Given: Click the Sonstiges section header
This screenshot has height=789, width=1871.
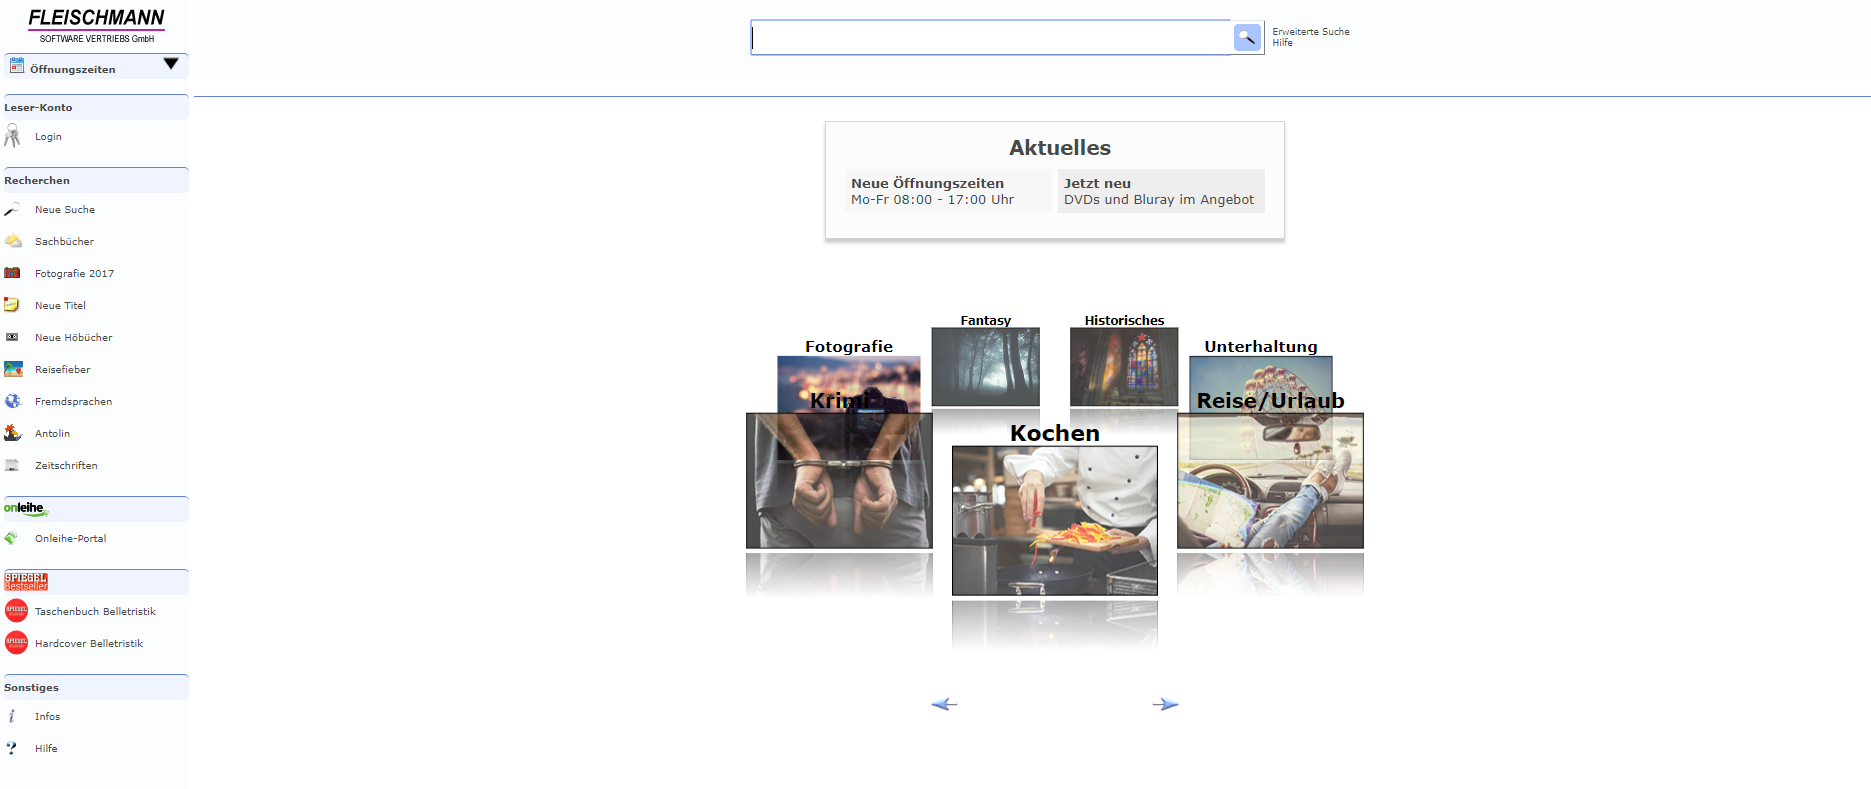Looking at the screenshot, I should [96, 687].
